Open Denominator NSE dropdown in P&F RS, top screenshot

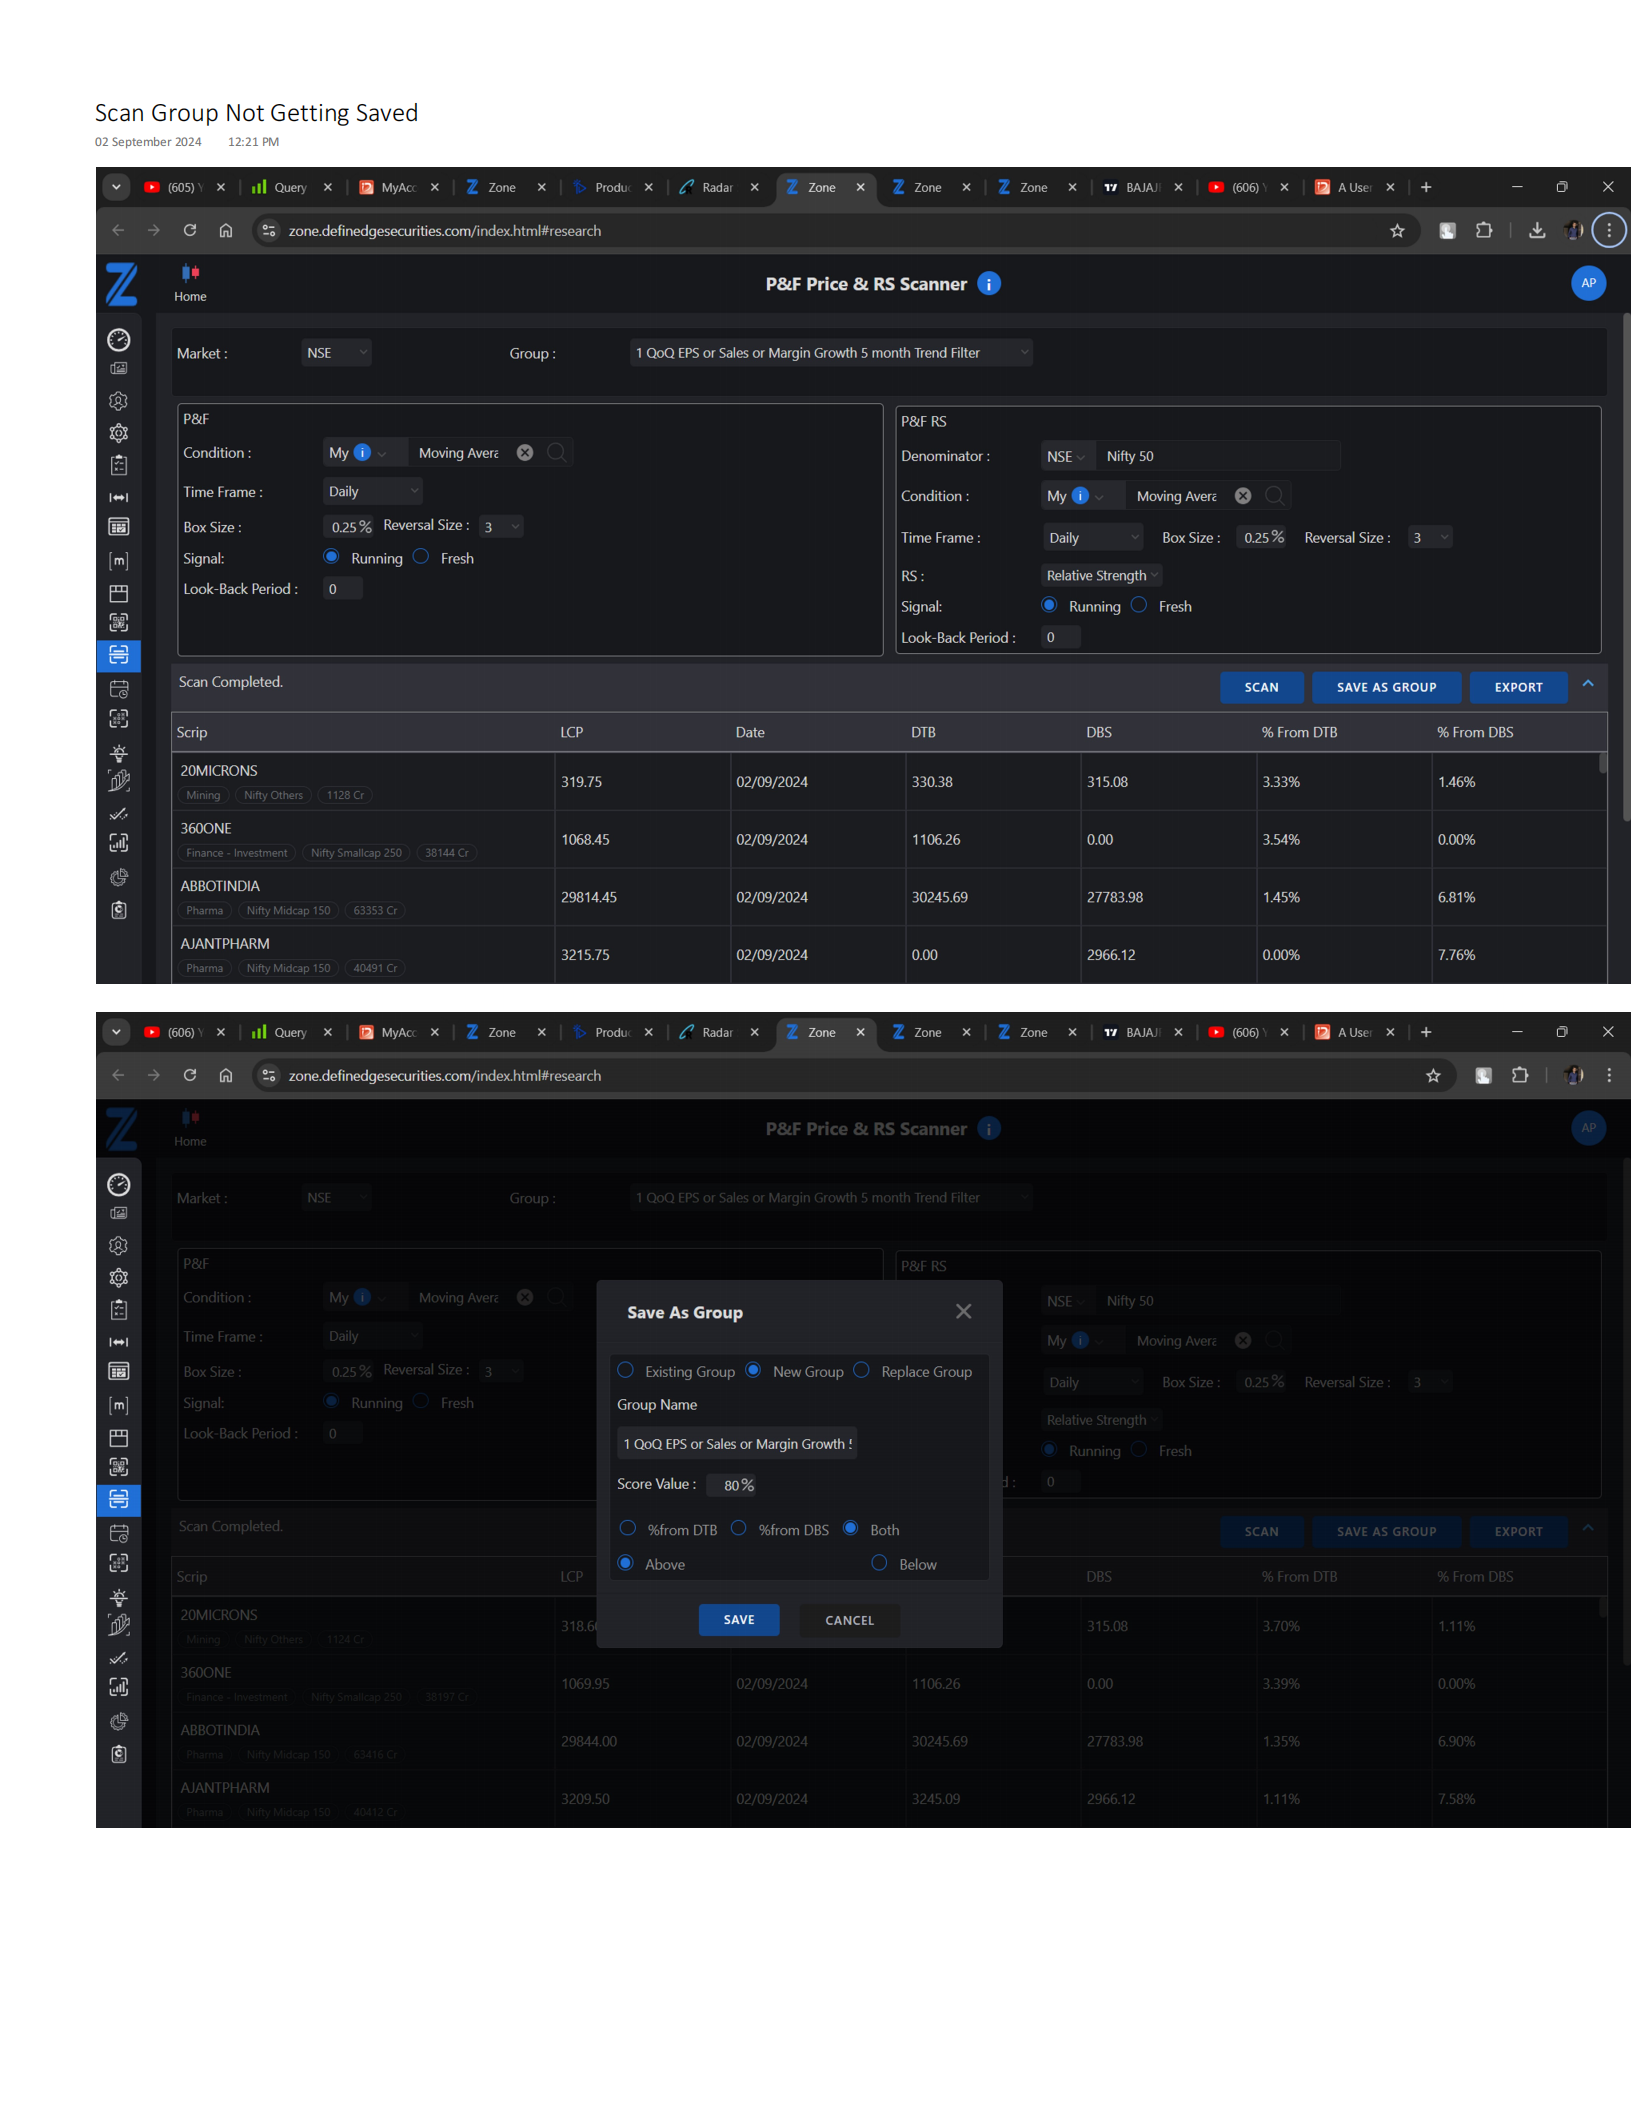coord(1067,456)
